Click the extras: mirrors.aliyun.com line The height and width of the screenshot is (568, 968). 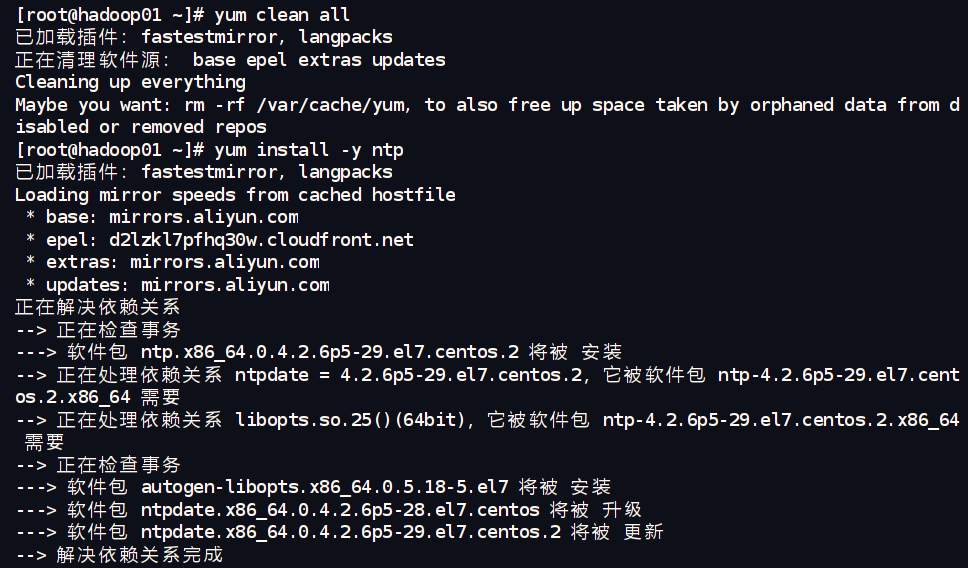coord(172,262)
